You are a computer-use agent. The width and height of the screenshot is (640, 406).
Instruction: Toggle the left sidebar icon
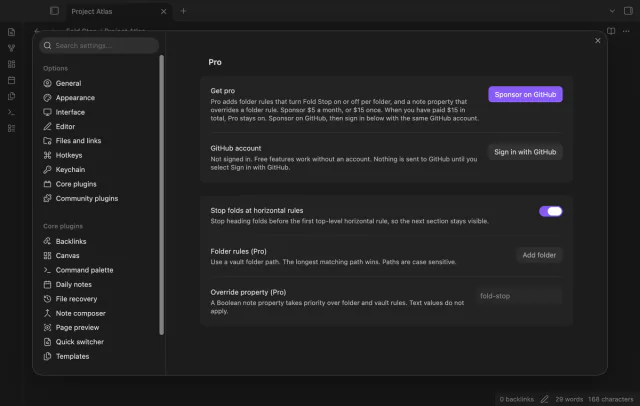click(54, 11)
